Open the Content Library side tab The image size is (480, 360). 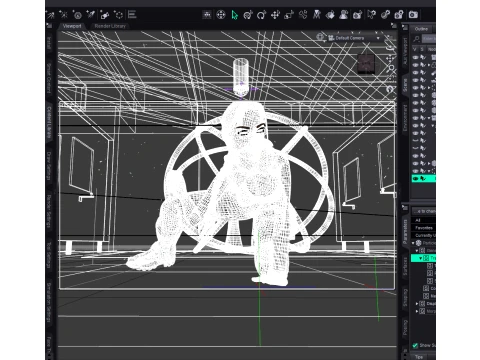(49, 123)
